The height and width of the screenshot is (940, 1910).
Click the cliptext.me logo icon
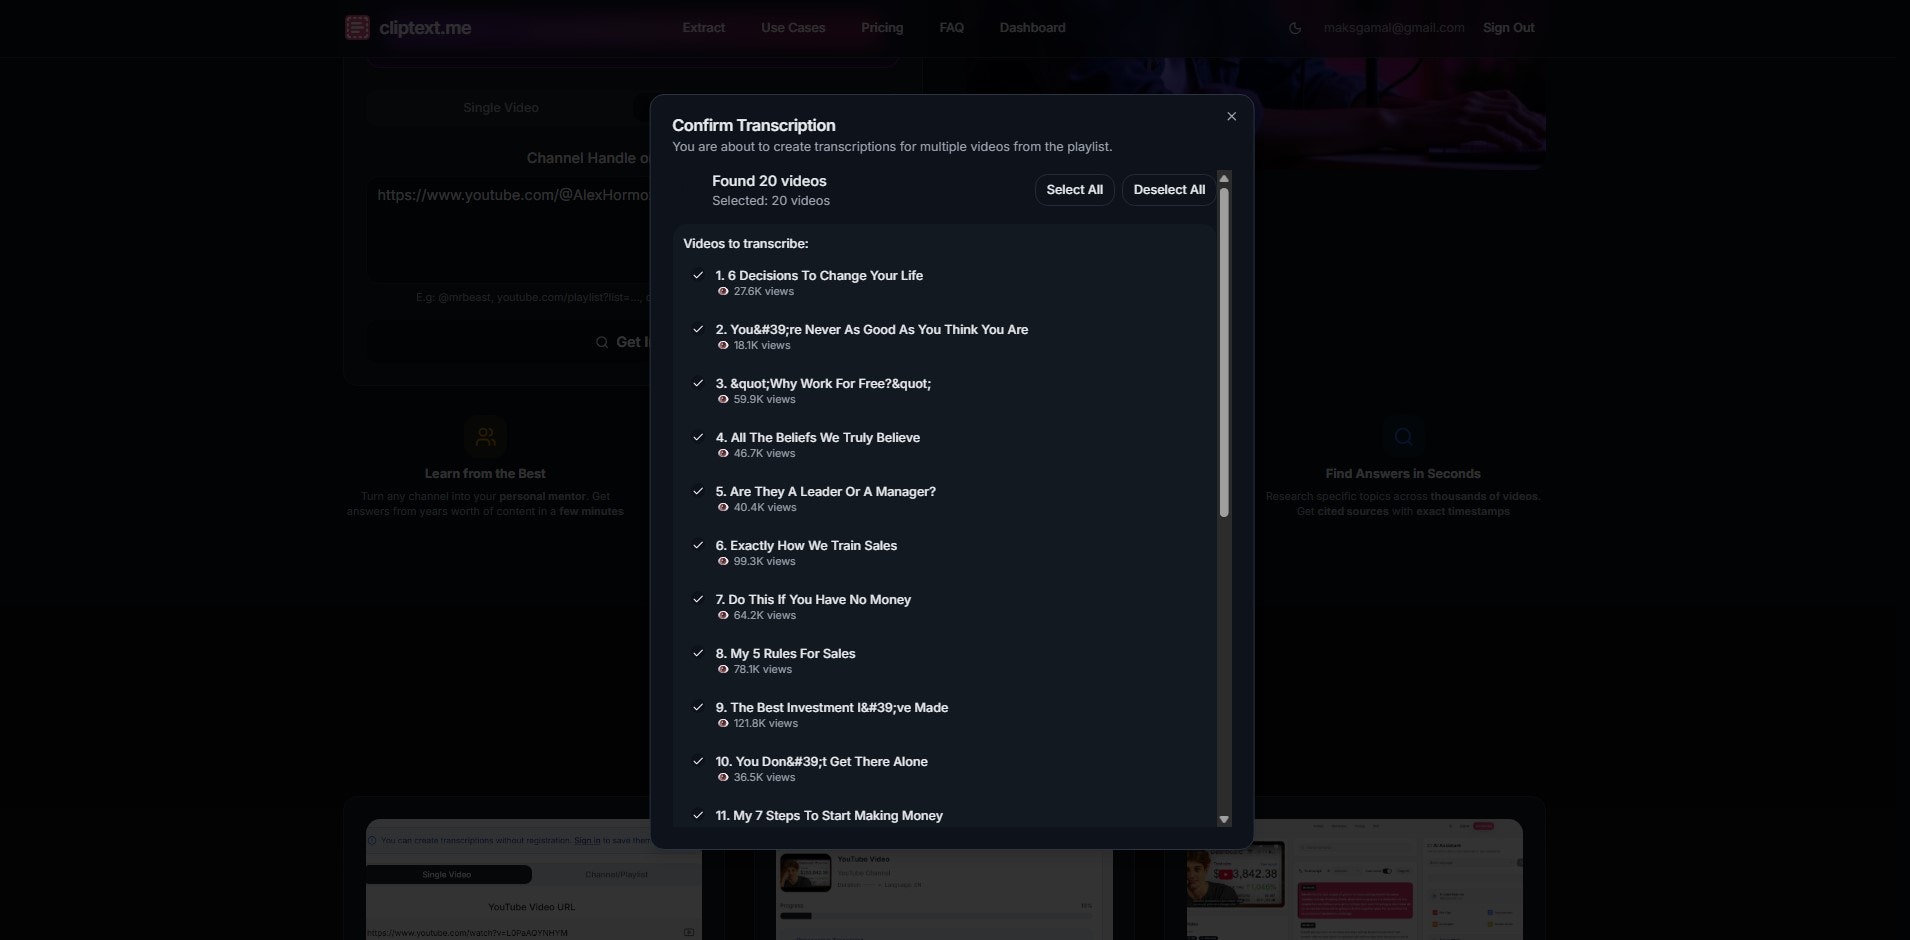(x=357, y=28)
